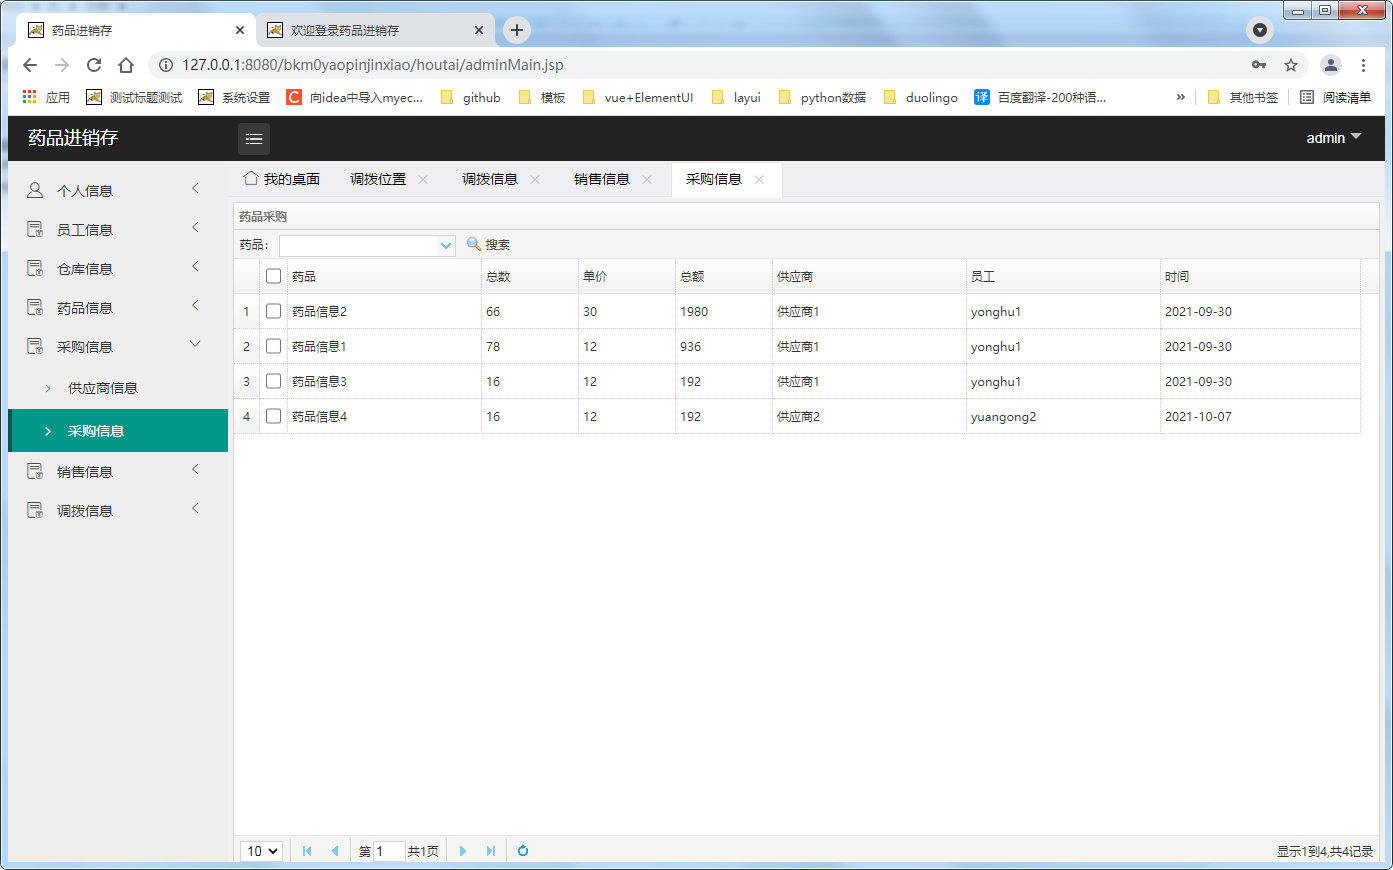Collapse 采购信息 menu chevron

point(195,344)
